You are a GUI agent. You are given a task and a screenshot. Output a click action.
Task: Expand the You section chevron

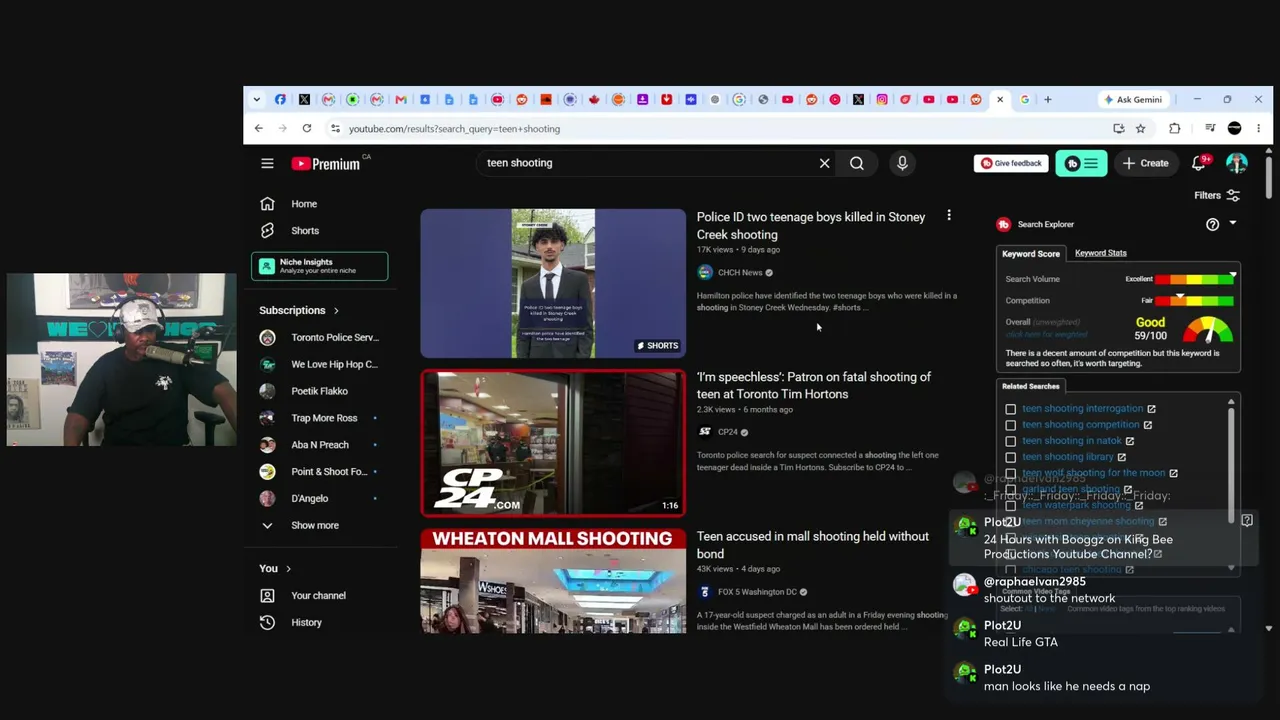pos(288,568)
